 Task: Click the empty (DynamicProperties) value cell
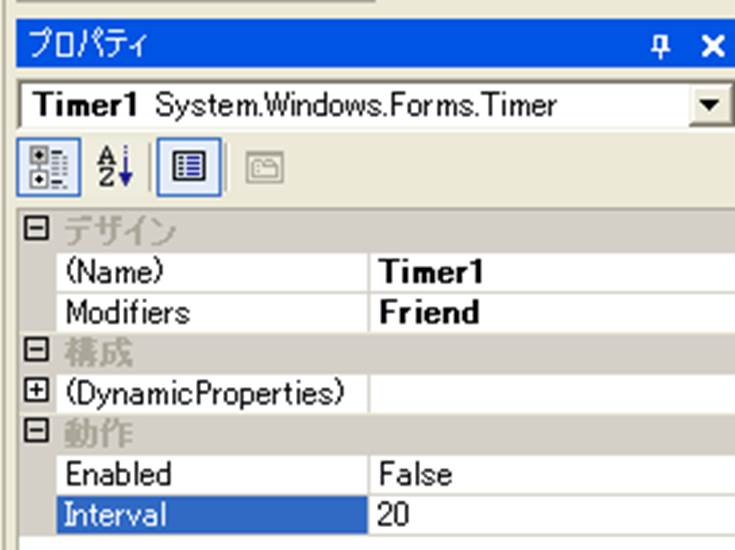click(x=550, y=393)
